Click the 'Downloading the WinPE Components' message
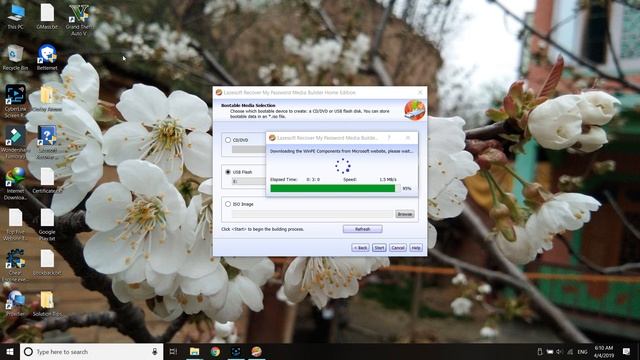640x360 pixels. click(341, 151)
